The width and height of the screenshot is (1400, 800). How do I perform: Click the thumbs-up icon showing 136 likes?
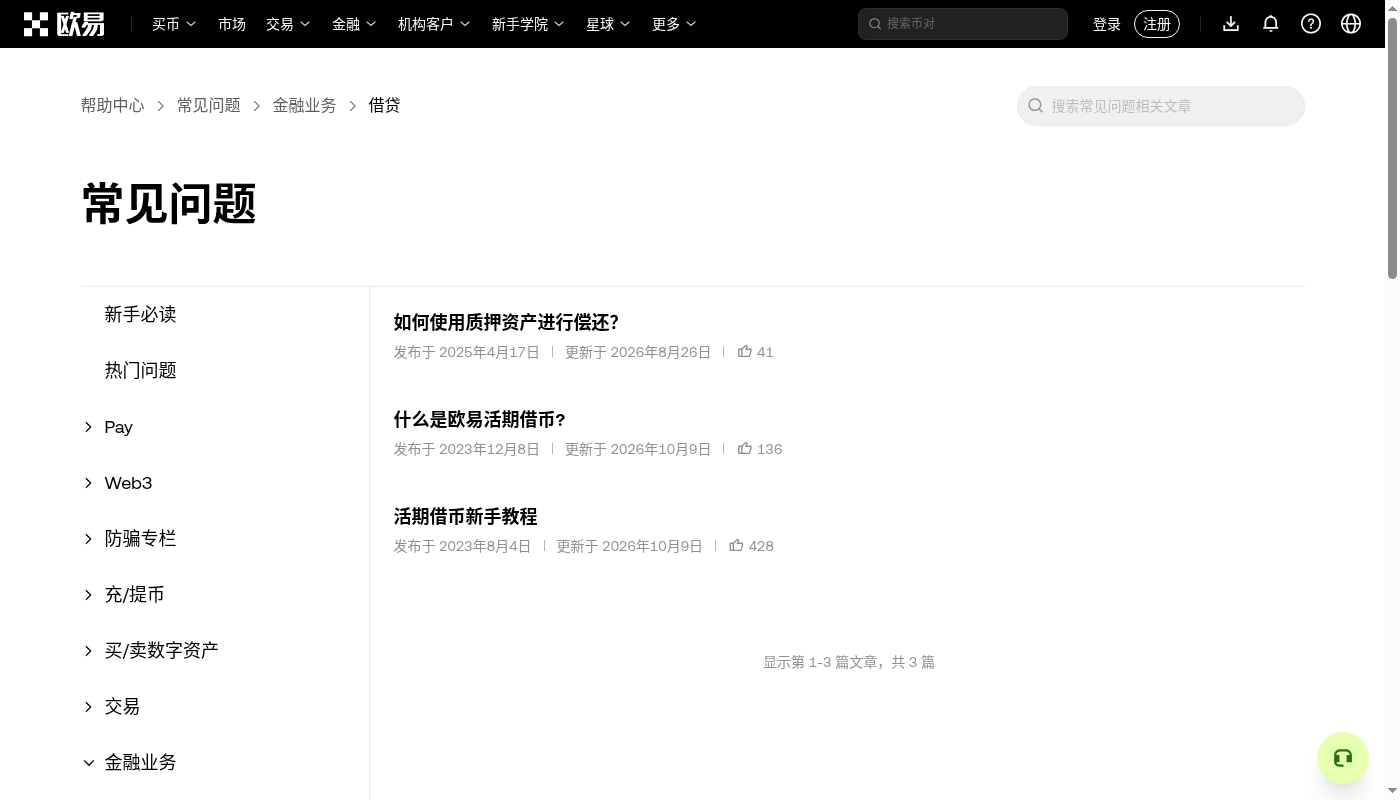click(745, 448)
